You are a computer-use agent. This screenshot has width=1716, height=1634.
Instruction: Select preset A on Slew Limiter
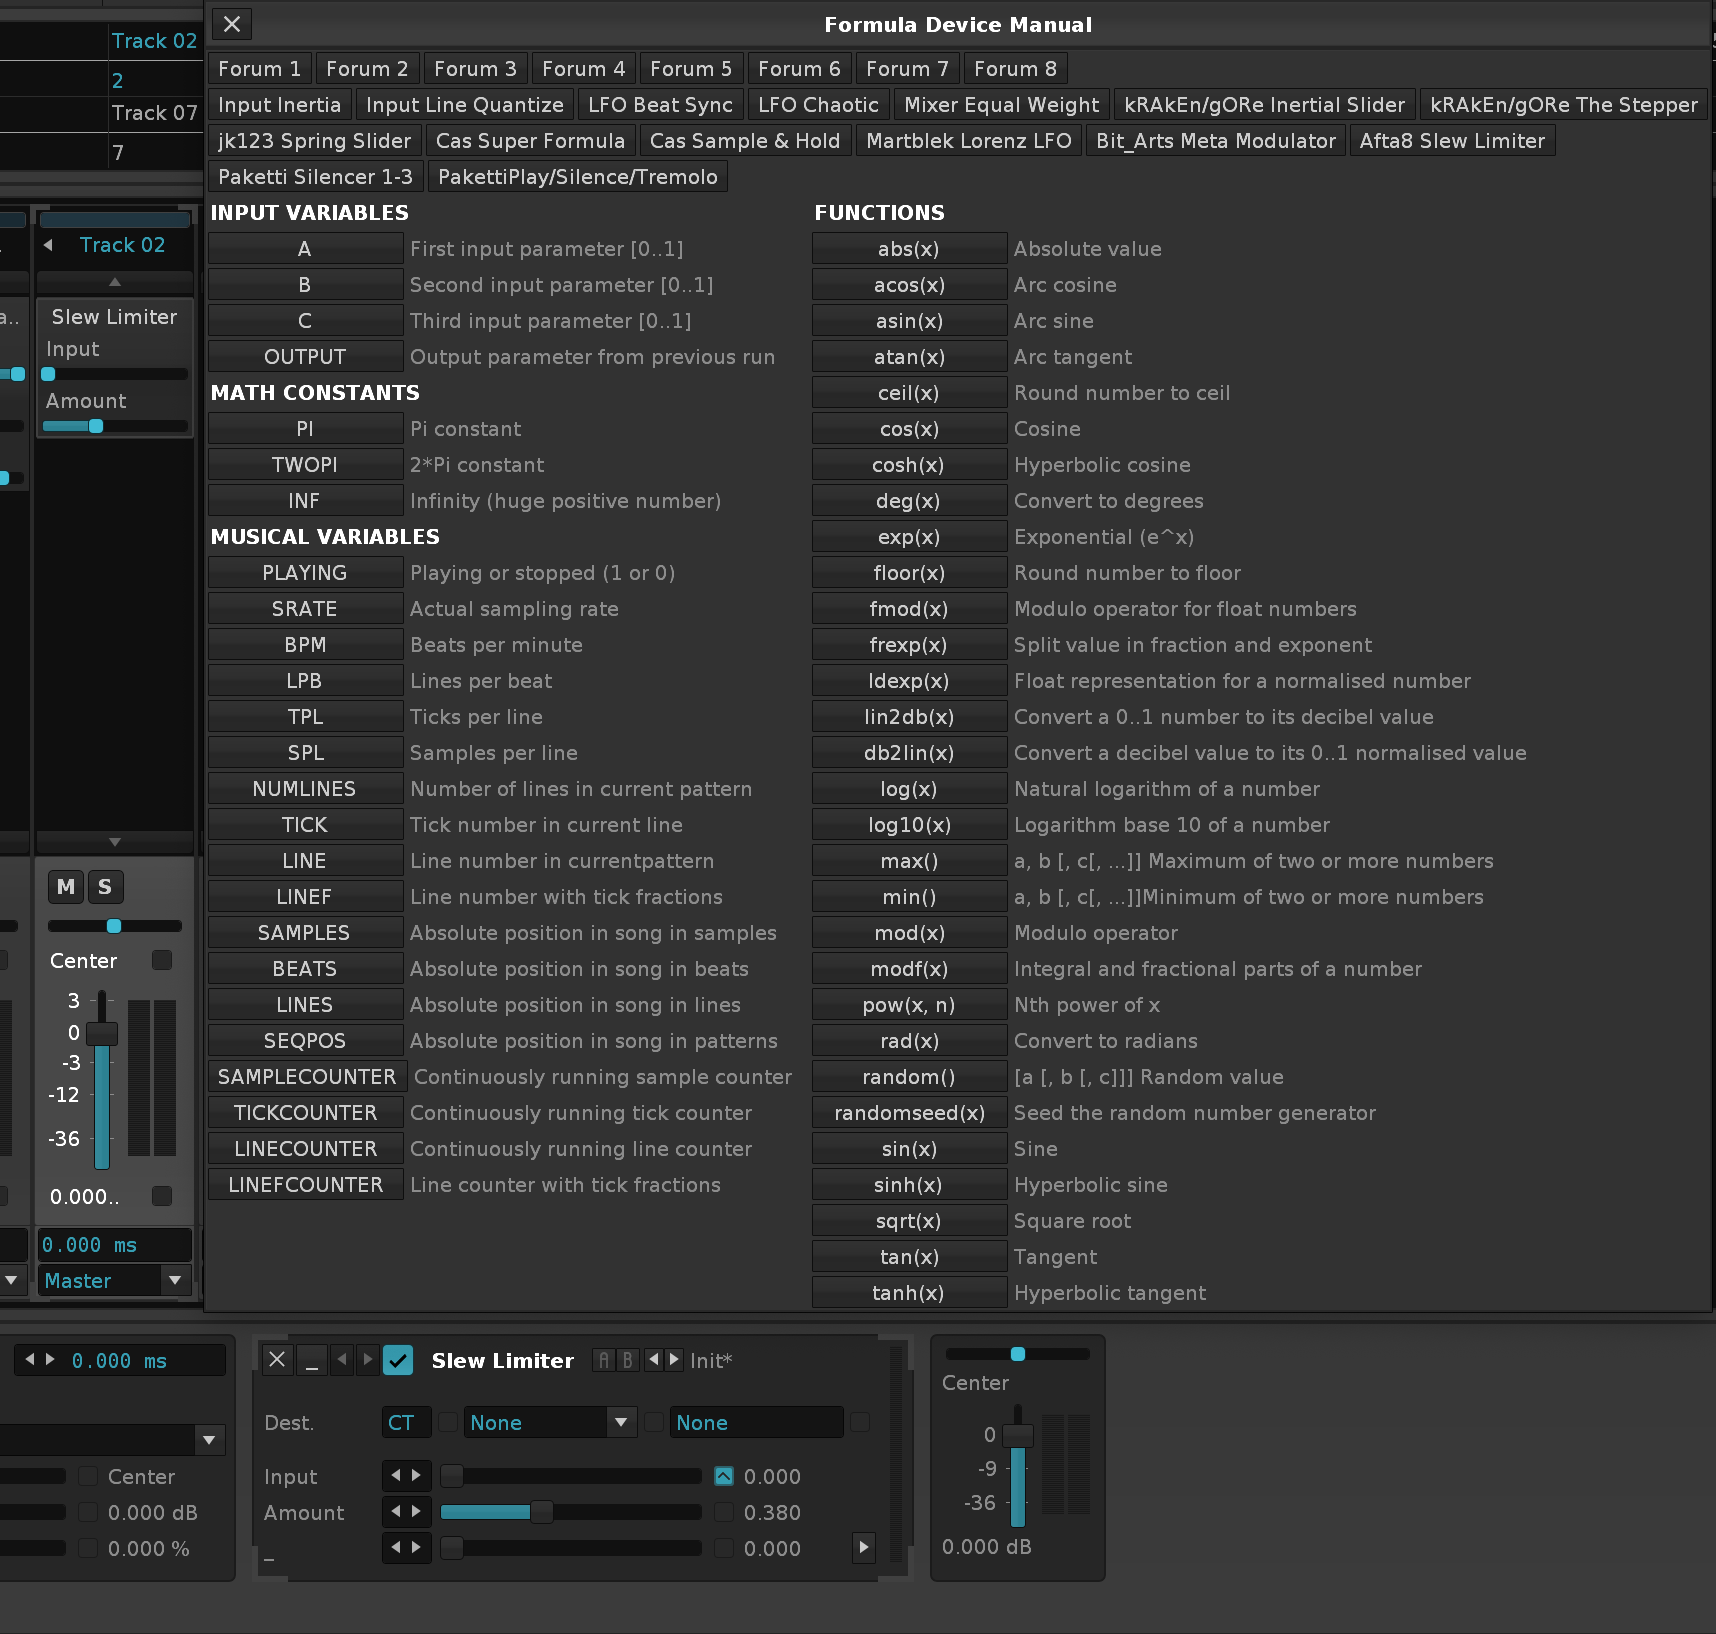coord(603,1360)
